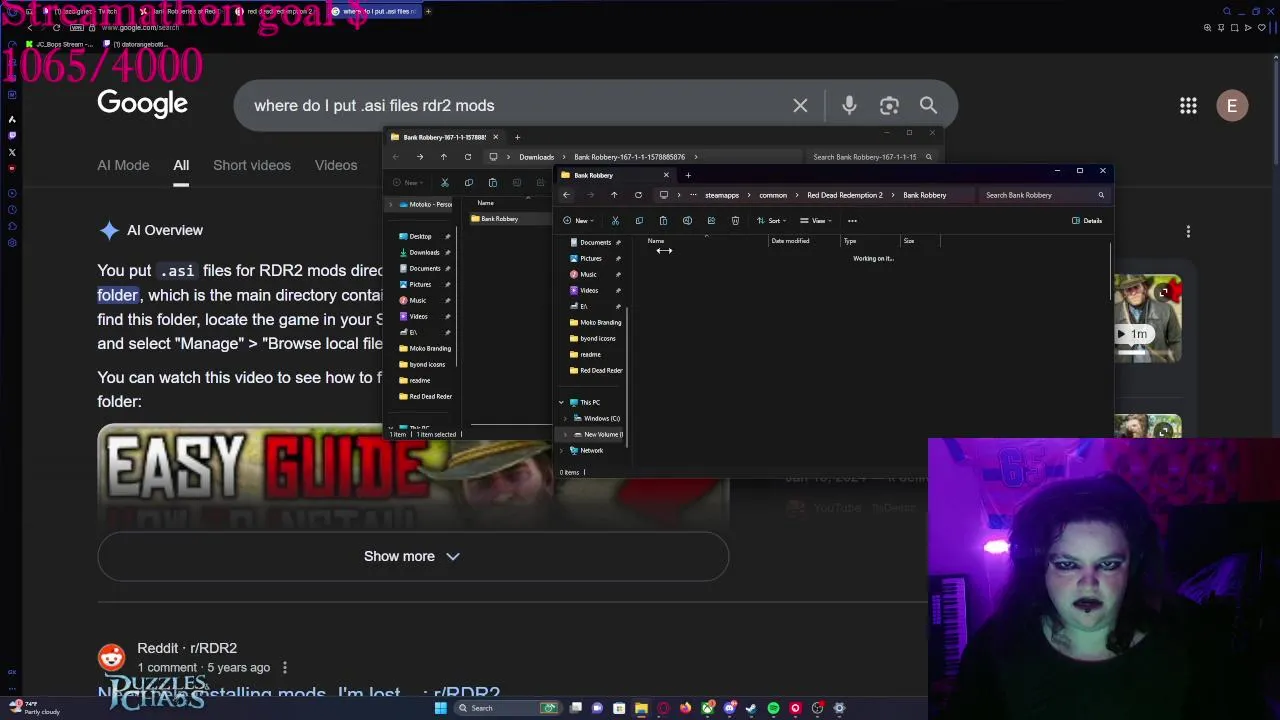
Task: Click the Search Bank Robbery field
Action: pyautogui.click(x=1045, y=195)
